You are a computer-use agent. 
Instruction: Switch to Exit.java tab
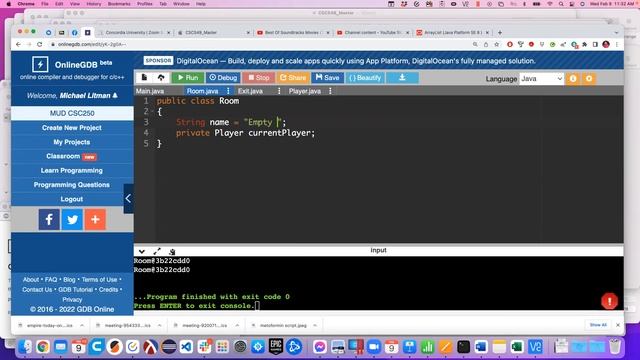pos(250,91)
